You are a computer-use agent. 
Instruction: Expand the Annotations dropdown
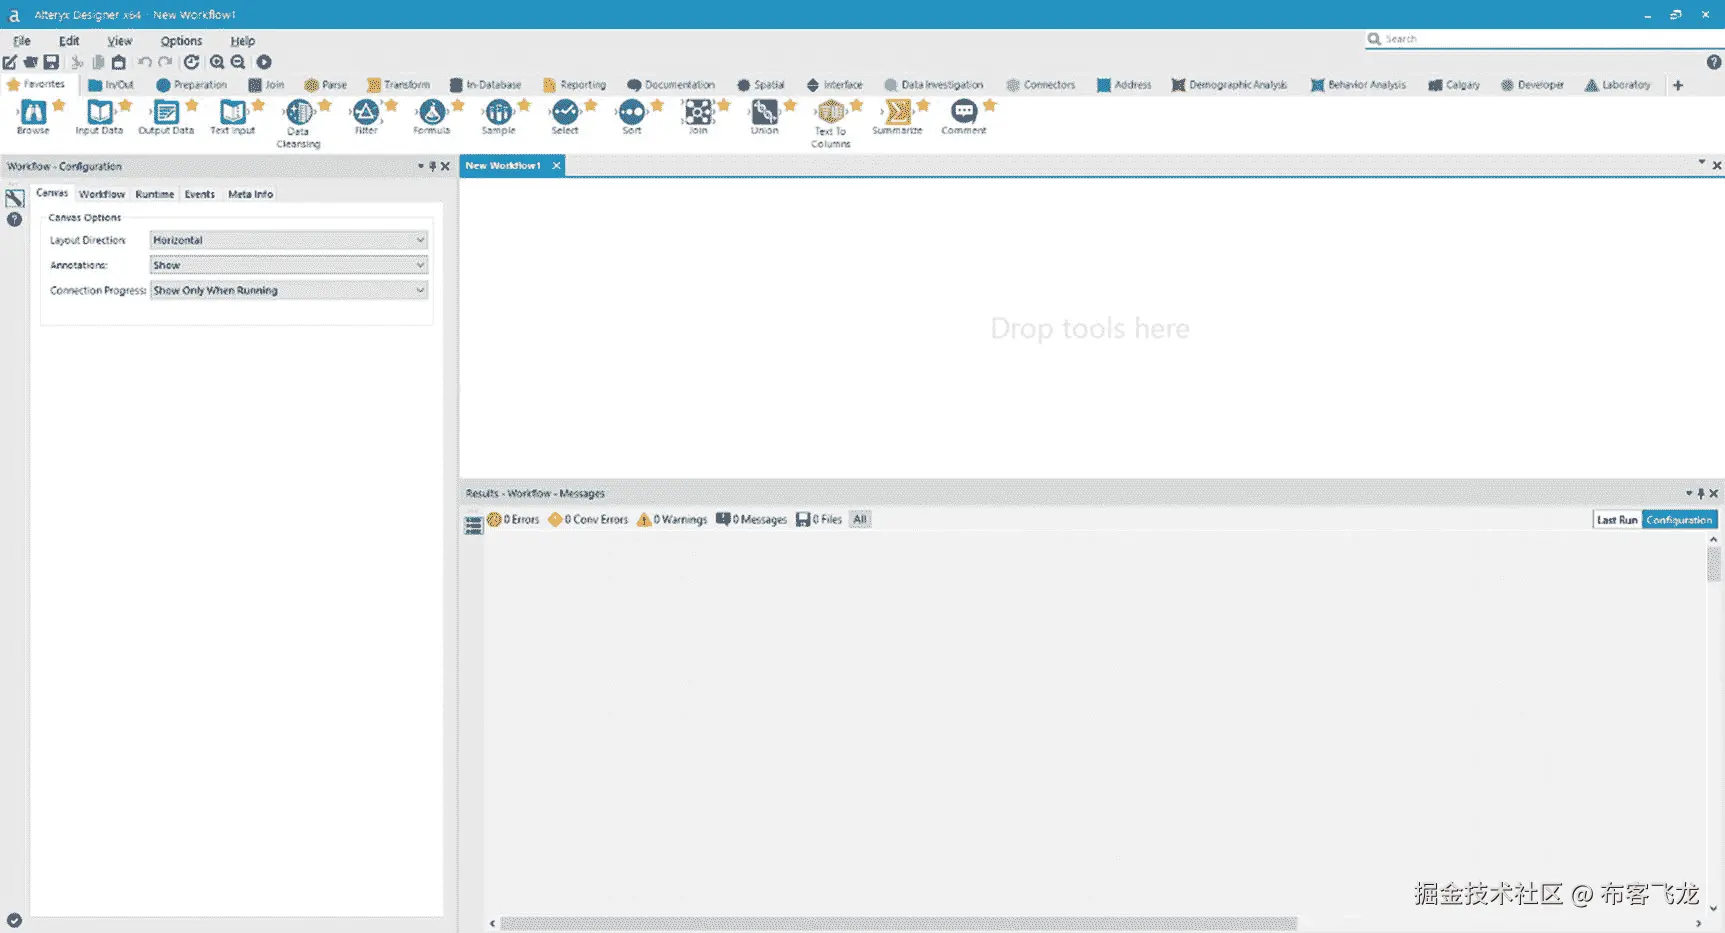288,265
